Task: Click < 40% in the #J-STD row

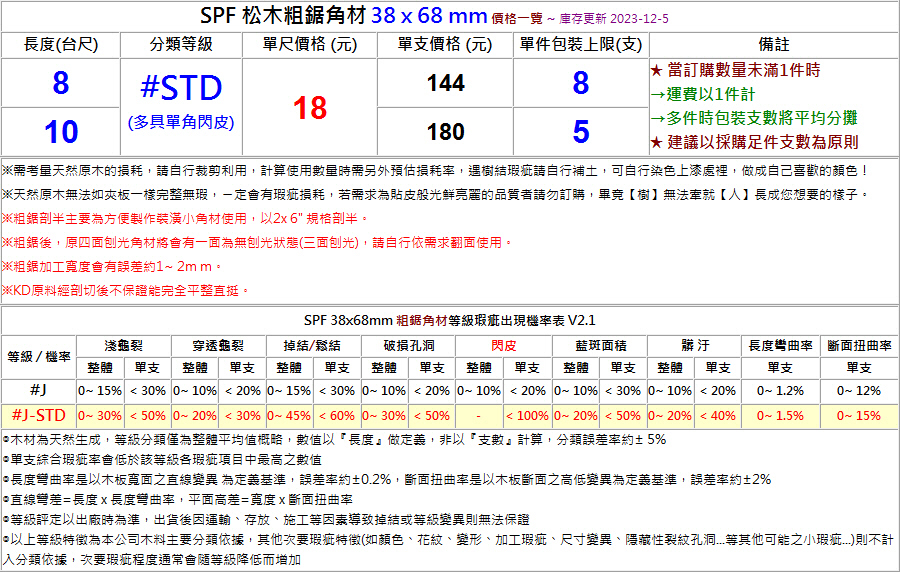Action: 717,416
